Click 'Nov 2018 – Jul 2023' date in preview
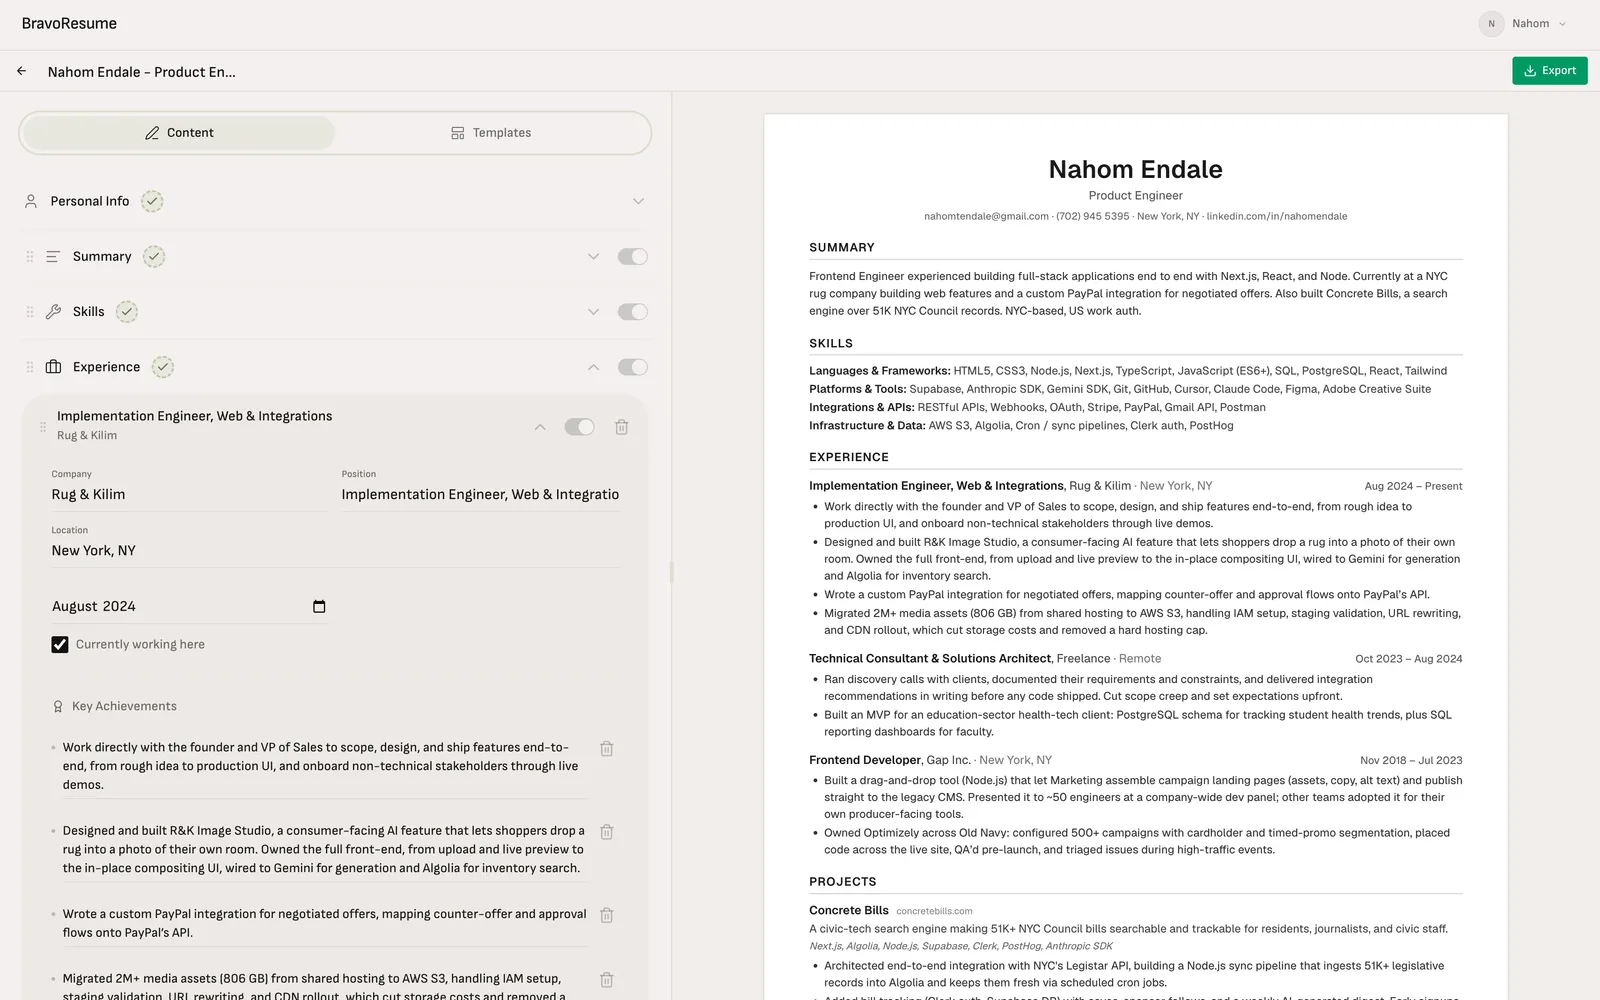 click(x=1411, y=760)
